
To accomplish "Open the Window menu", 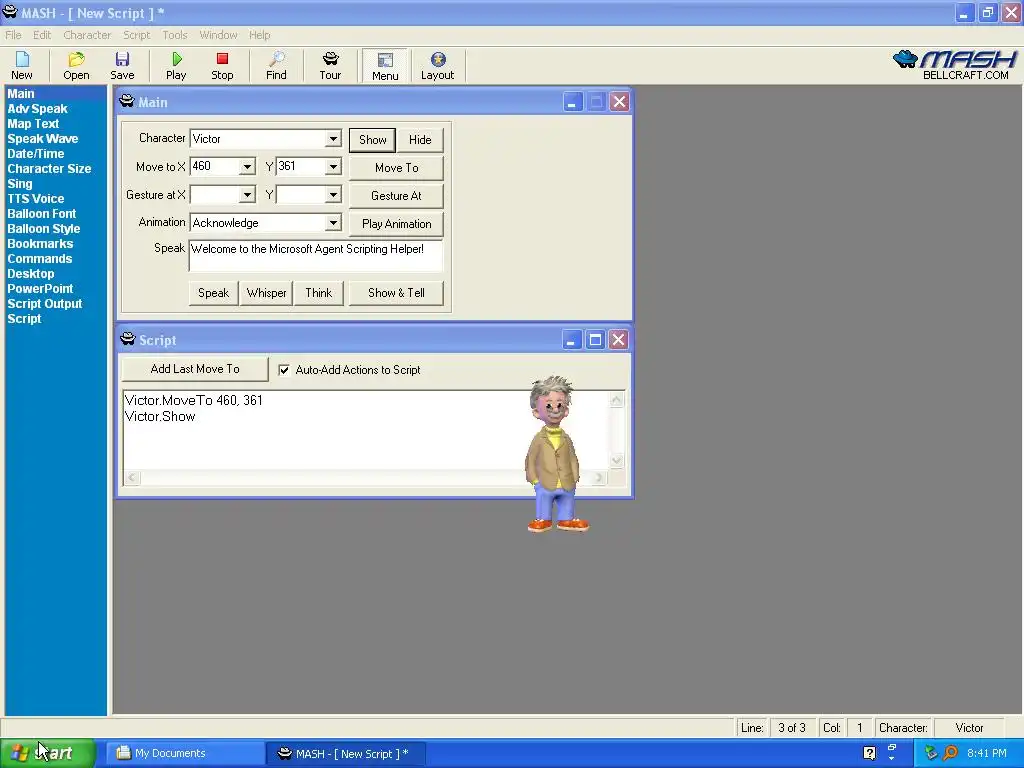I will [x=218, y=35].
